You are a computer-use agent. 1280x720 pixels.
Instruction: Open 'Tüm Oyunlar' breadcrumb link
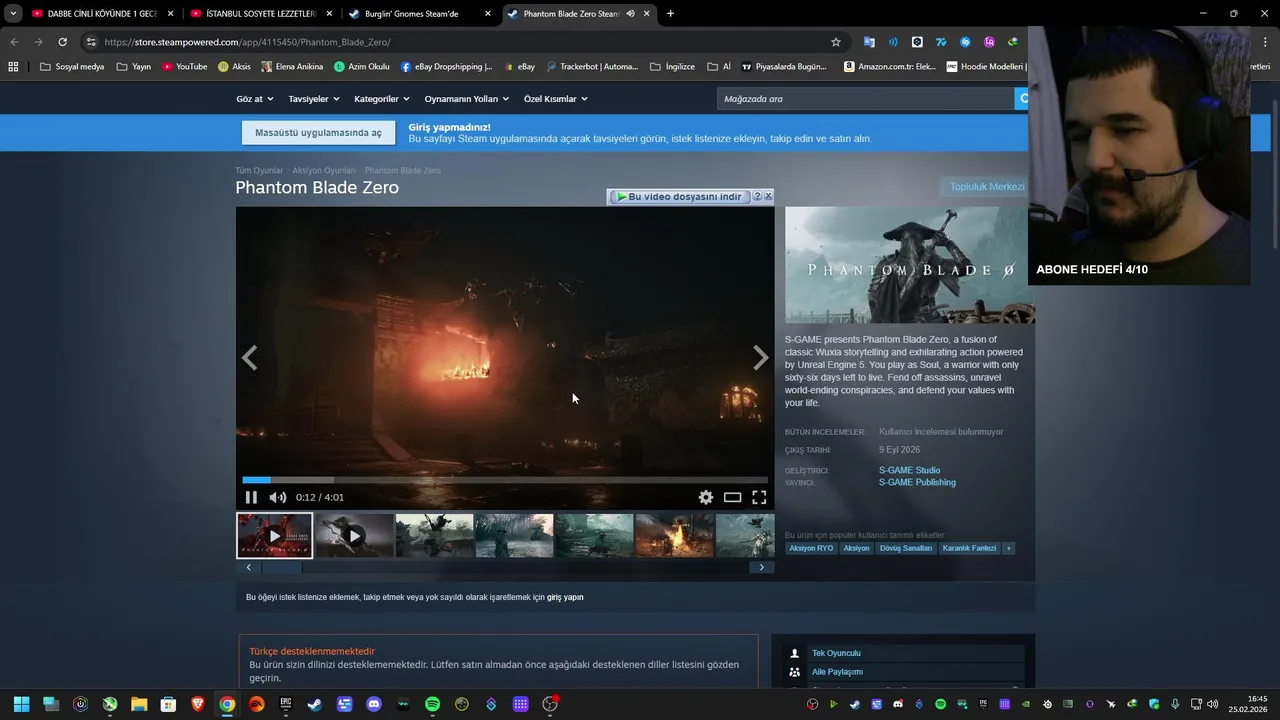259,170
